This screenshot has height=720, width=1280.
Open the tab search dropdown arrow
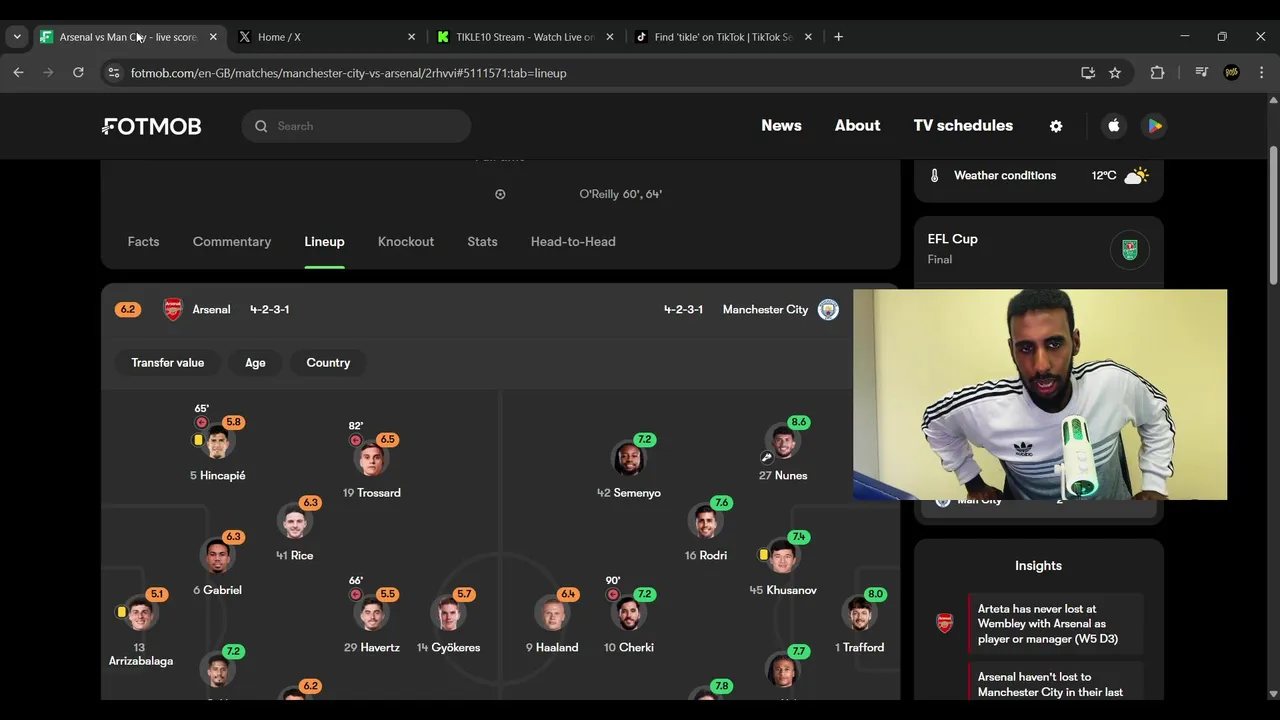tap(17, 37)
